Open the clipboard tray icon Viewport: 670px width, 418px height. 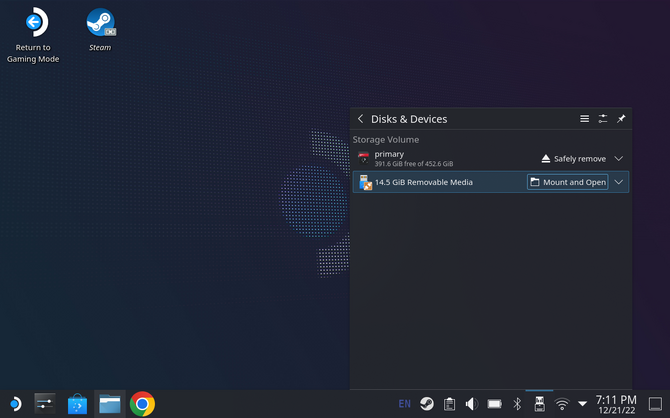pyautogui.click(x=450, y=404)
